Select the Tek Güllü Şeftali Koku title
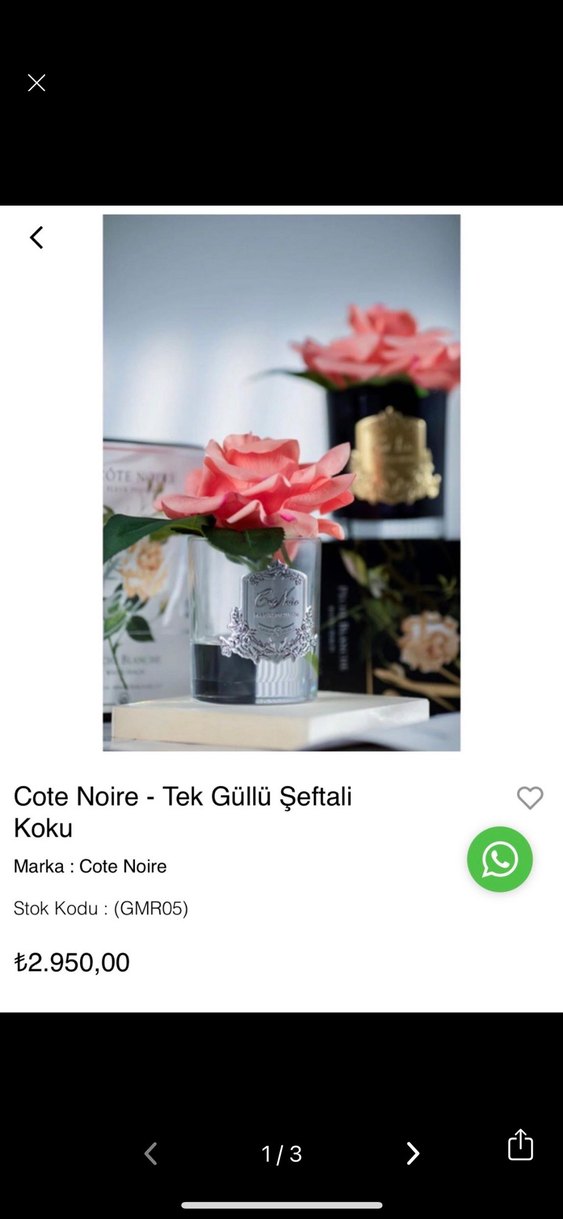This screenshot has width=563, height=1219. pyautogui.click(x=183, y=812)
